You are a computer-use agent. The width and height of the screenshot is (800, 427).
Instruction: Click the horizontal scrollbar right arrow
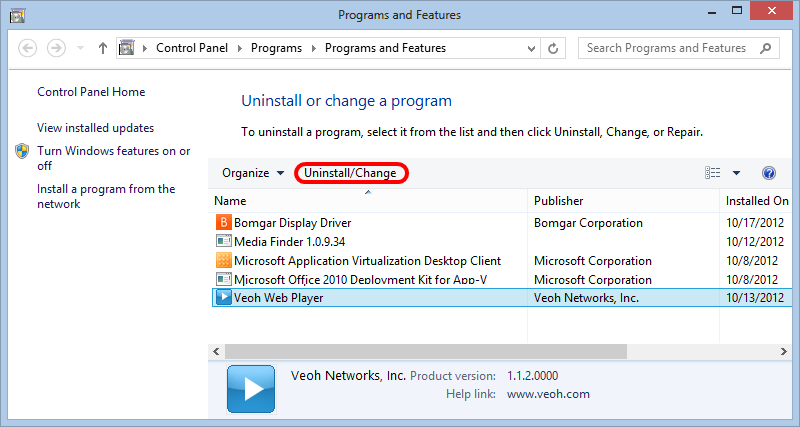click(x=784, y=351)
